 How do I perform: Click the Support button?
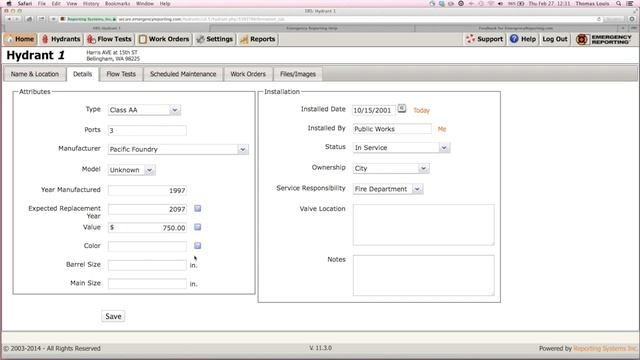(484, 39)
